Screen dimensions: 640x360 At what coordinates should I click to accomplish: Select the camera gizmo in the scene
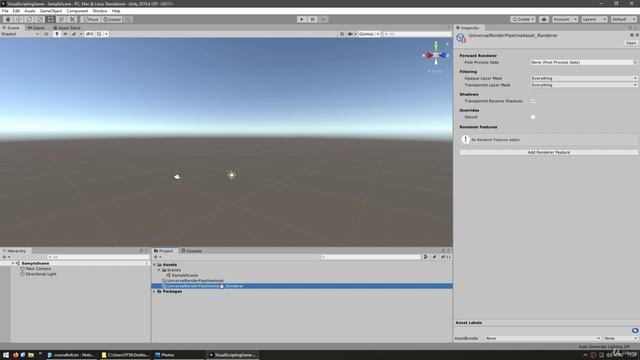[x=177, y=176]
